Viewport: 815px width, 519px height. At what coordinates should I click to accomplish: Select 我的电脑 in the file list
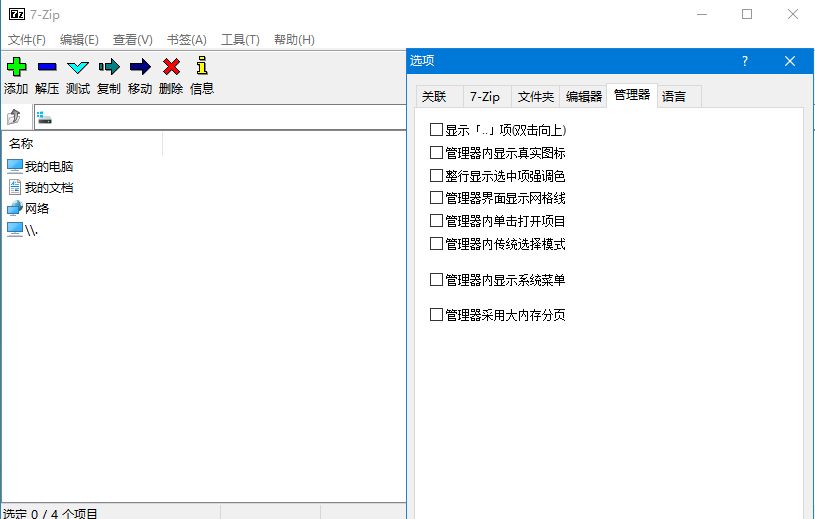(48, 166)
